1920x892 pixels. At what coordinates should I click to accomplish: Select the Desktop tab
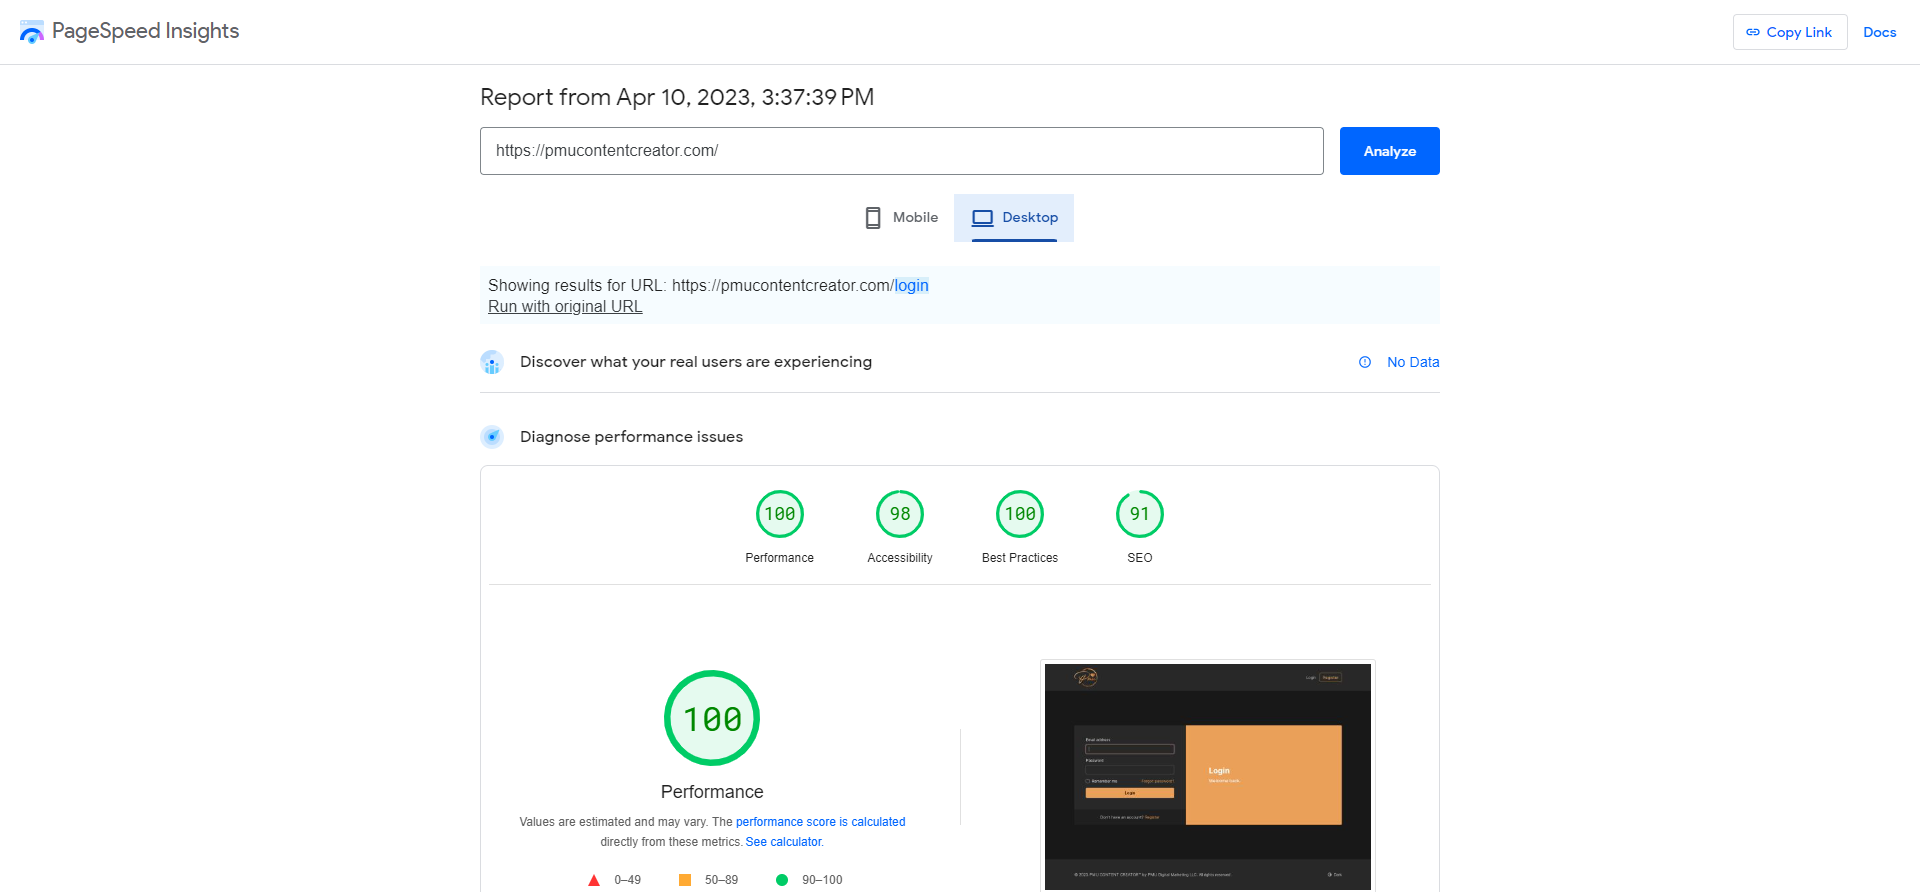1014,217
